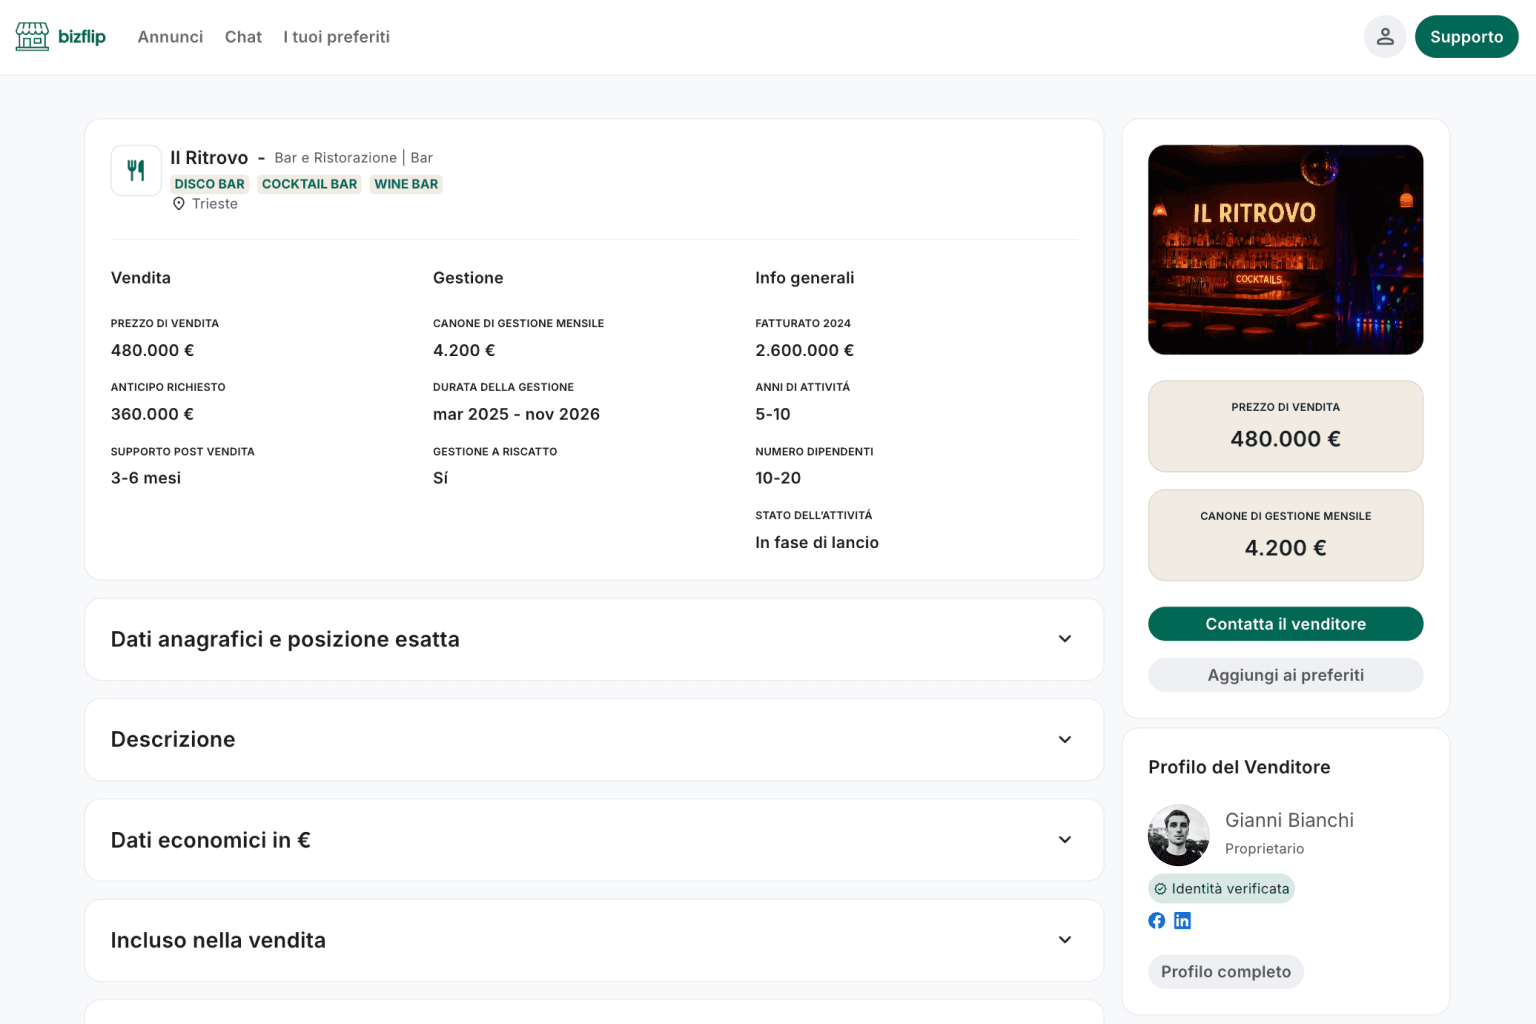Open the seller's Profilo completo
The width and height of the screenshot is (1536, 1024).
coord(1225,972)
